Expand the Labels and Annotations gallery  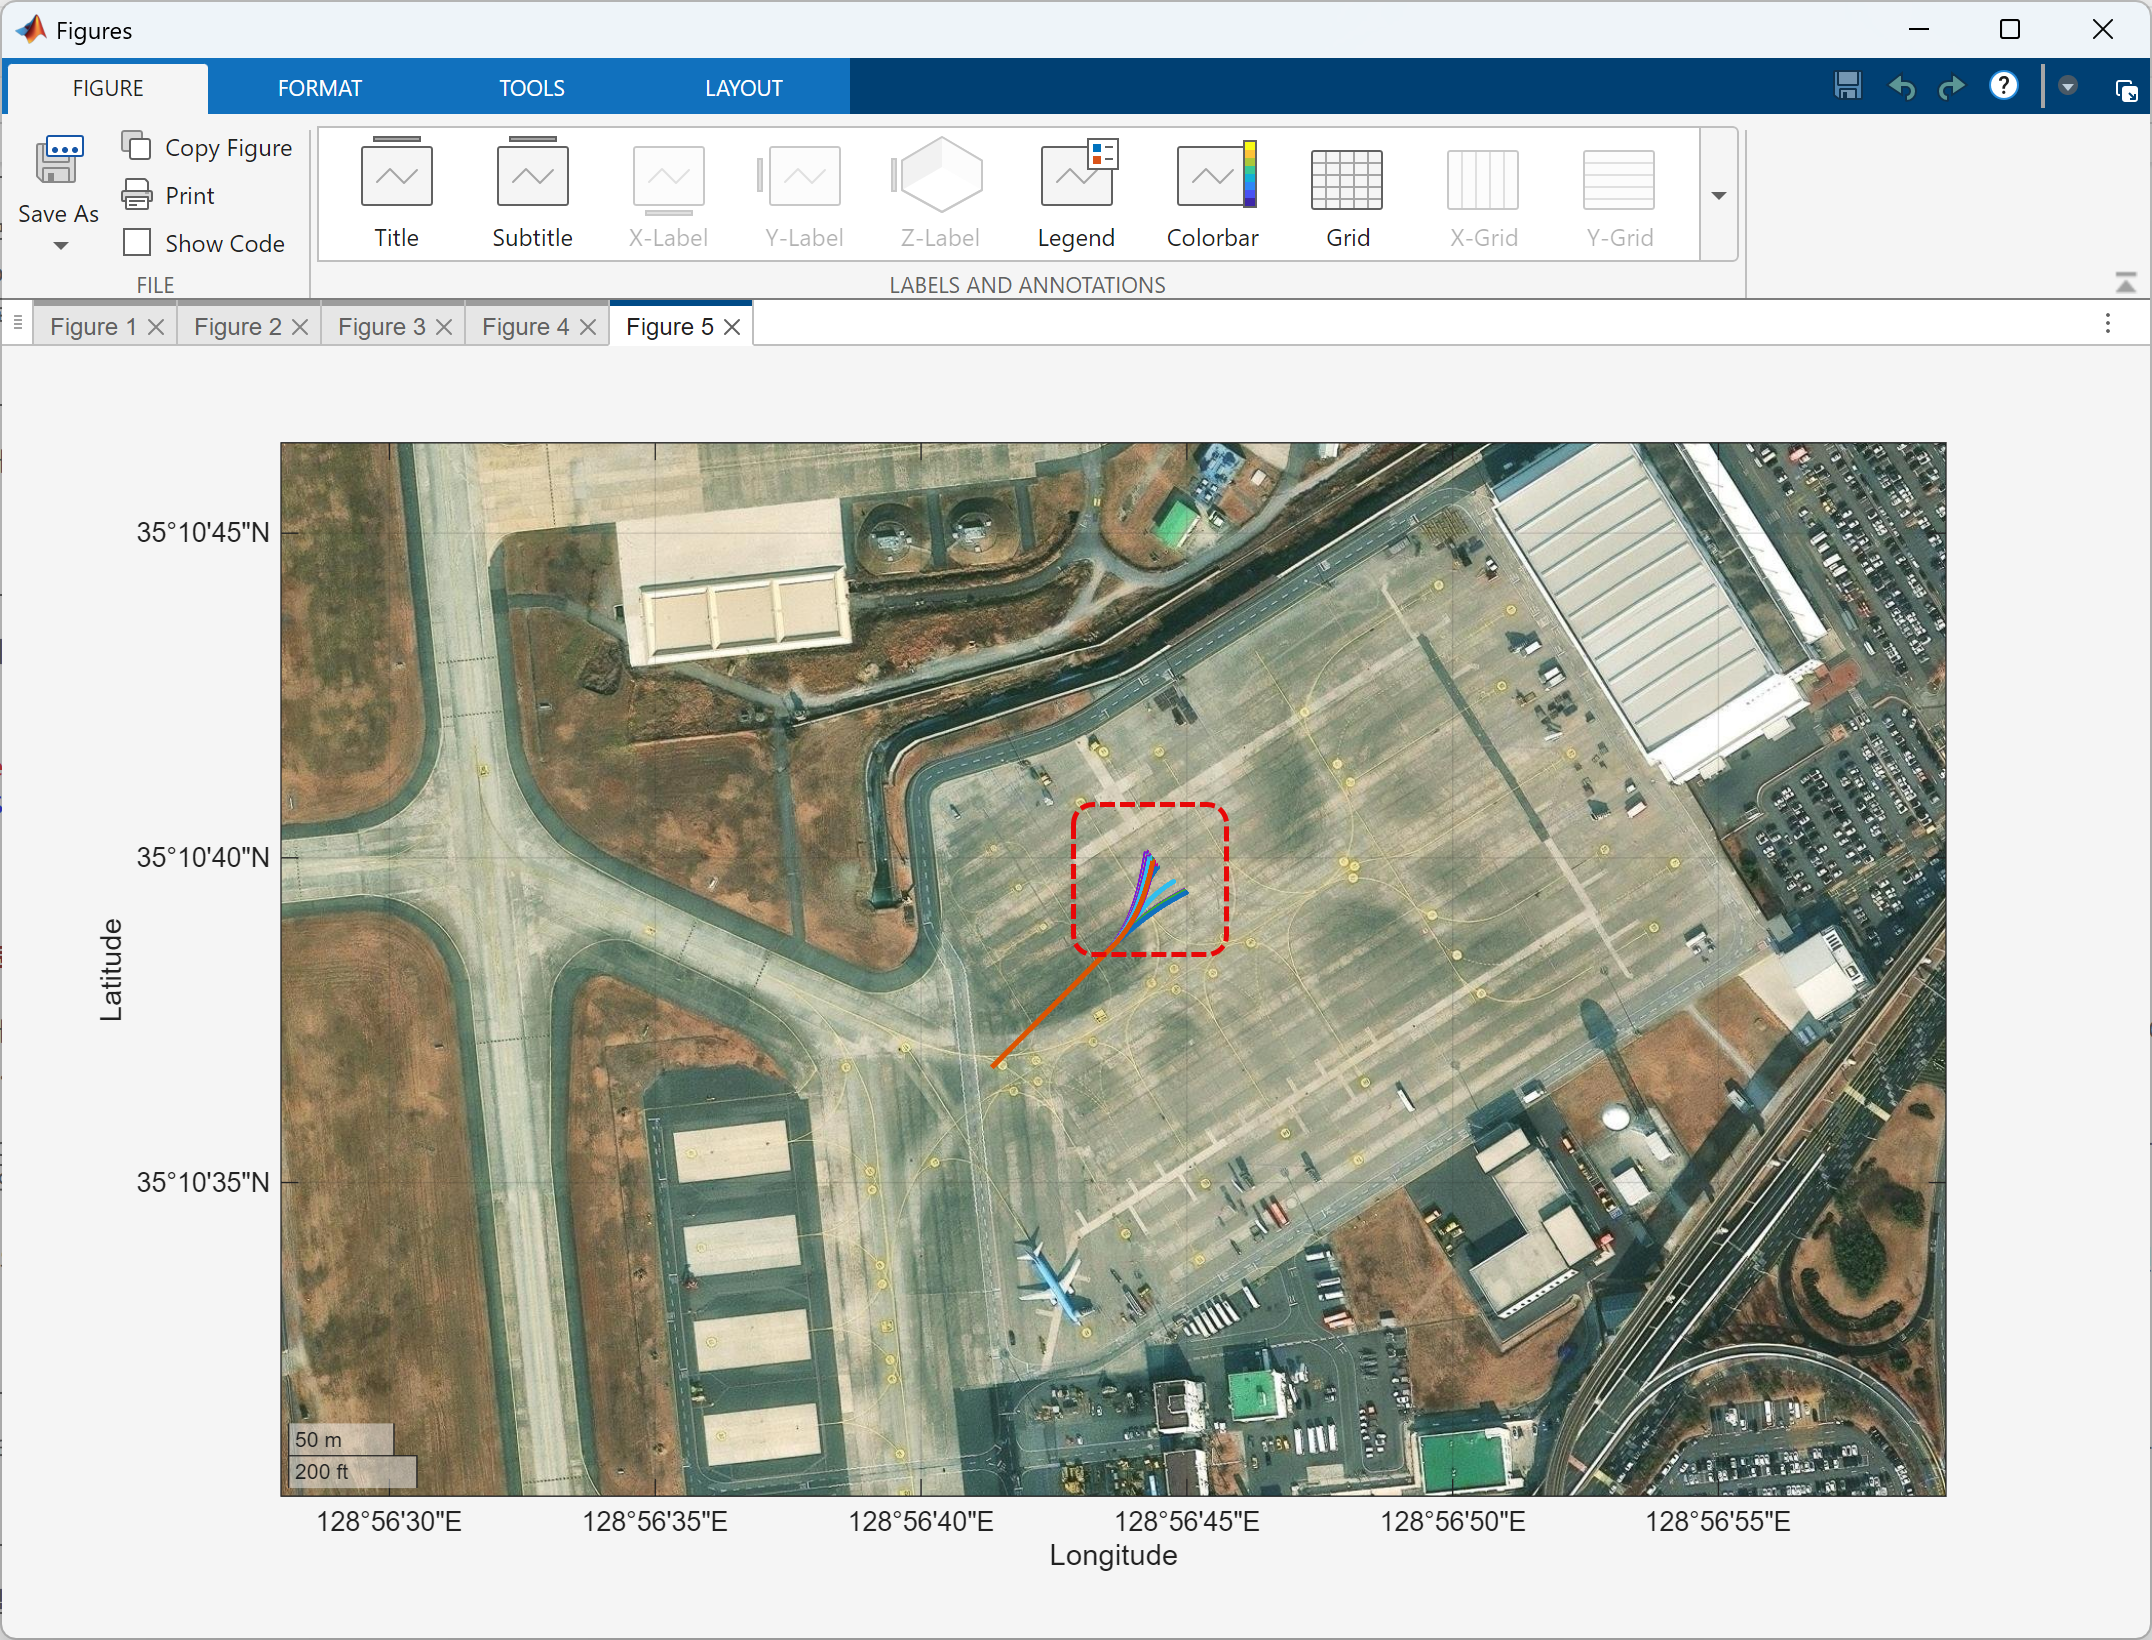(1719, 195)
